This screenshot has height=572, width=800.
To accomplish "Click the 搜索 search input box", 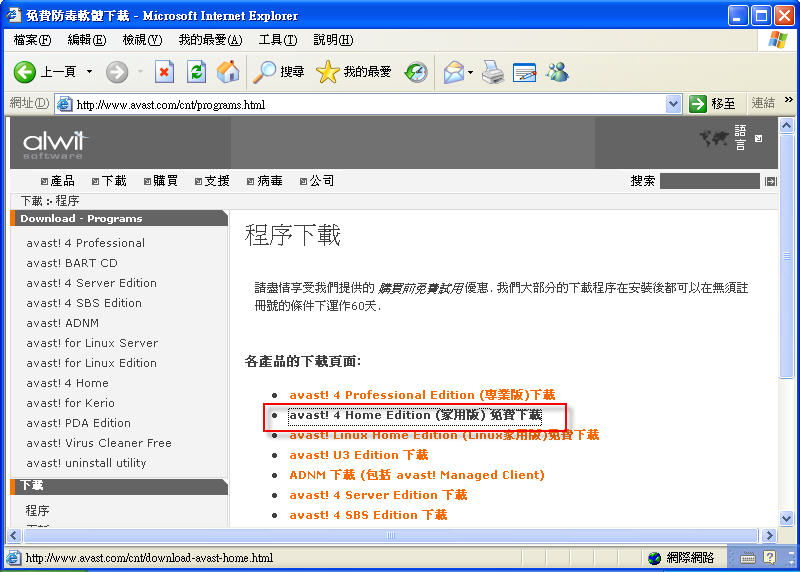I will click(709, 181).
